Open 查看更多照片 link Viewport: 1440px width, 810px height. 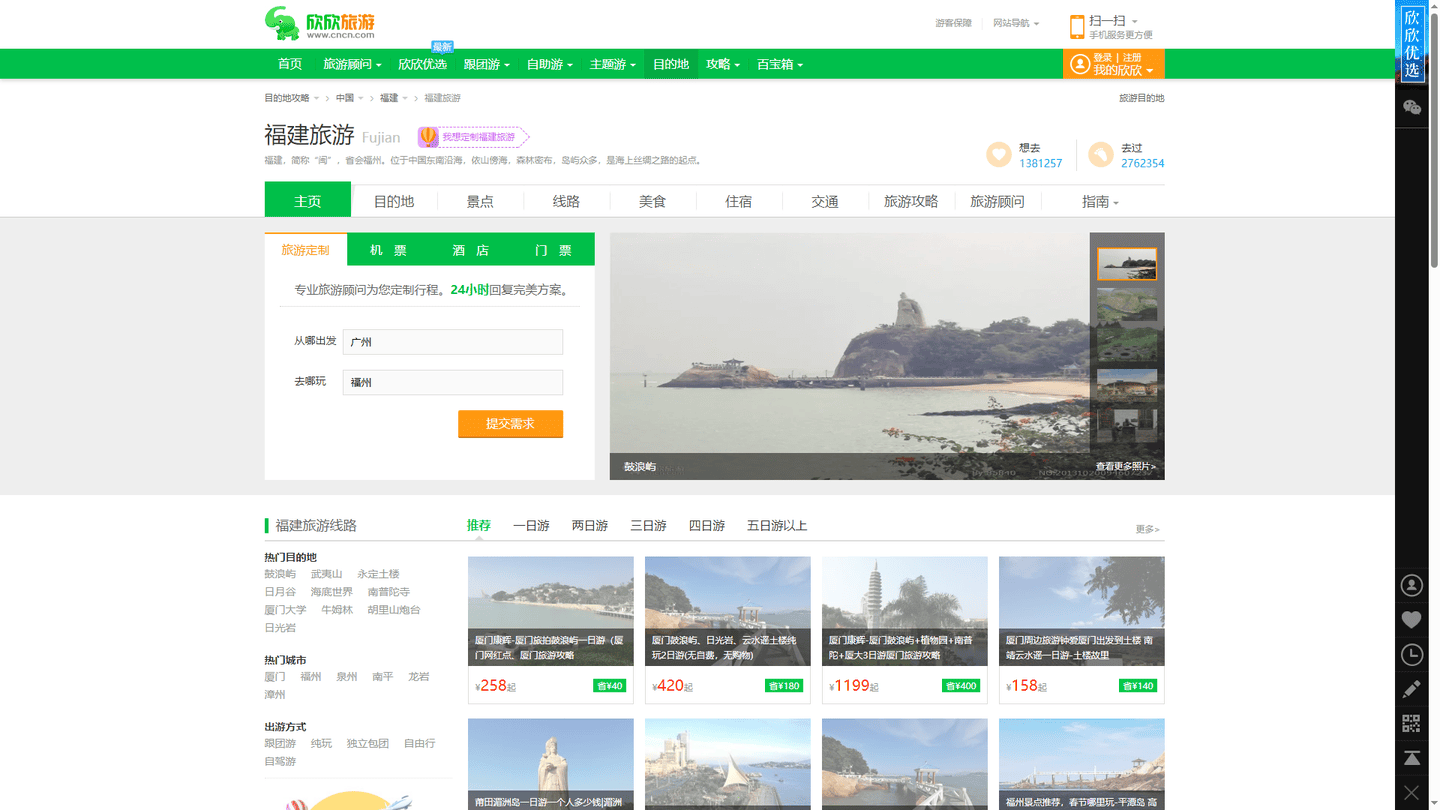pyautogui.click(x=1125, y=466)
